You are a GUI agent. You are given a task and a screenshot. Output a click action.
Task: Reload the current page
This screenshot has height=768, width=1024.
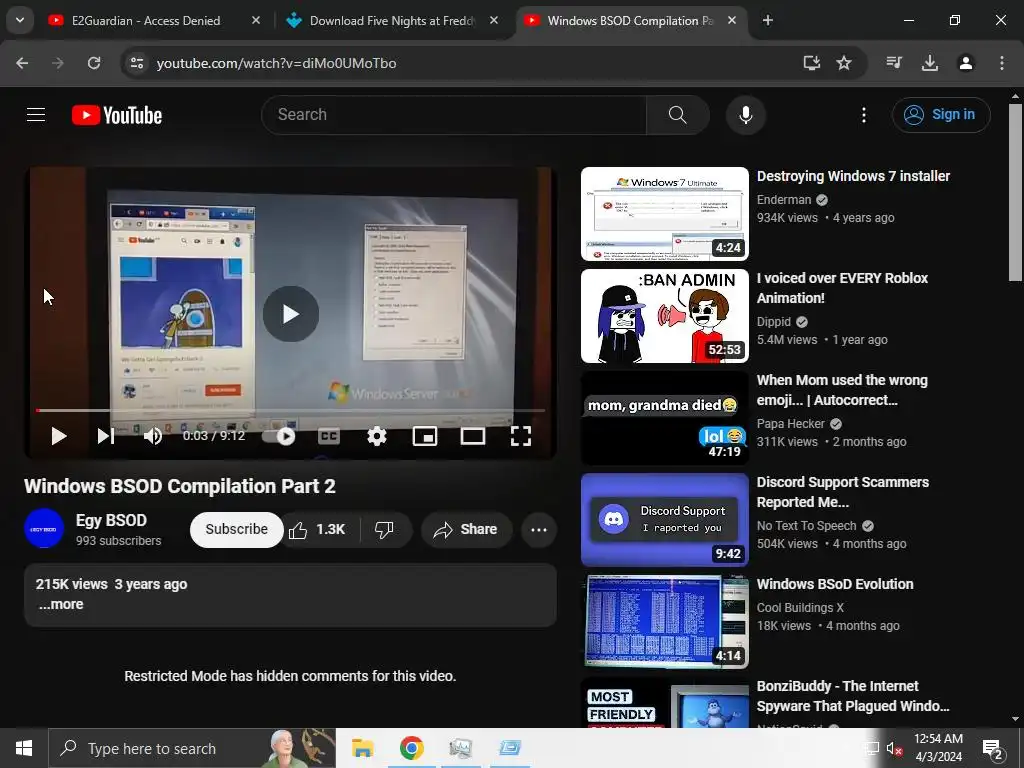point(94,63)
